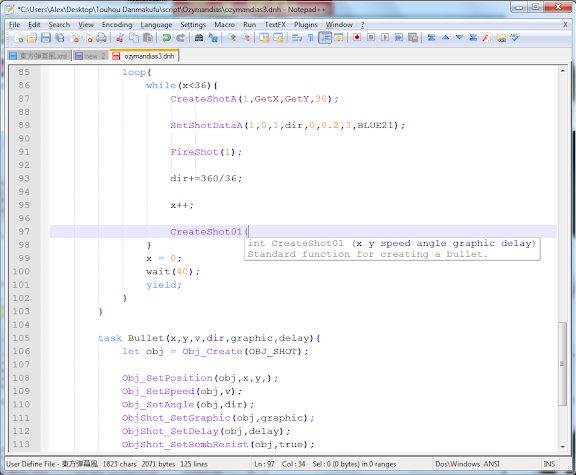Click 'Ln : 97' in status bar
576x475 pixels.
(264, 464)
